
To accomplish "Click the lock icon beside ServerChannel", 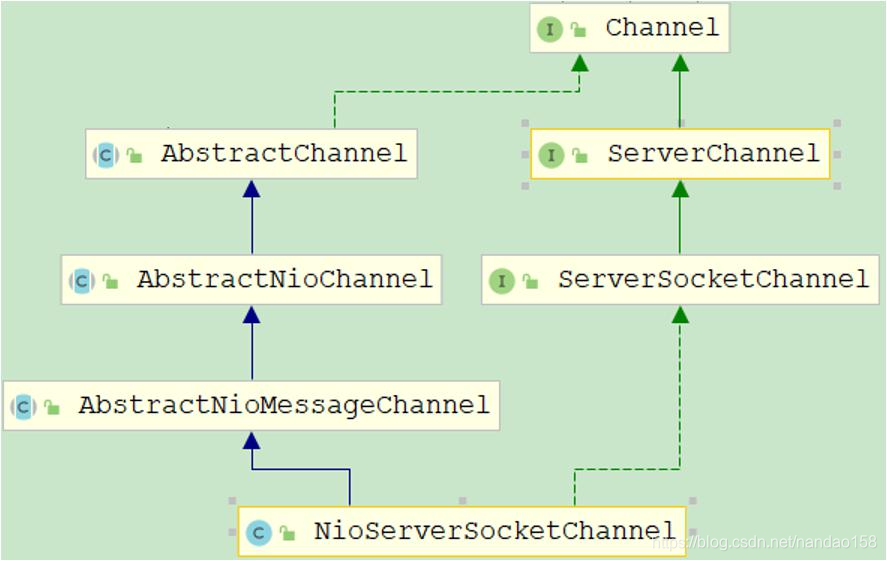I will coord(580,155).
